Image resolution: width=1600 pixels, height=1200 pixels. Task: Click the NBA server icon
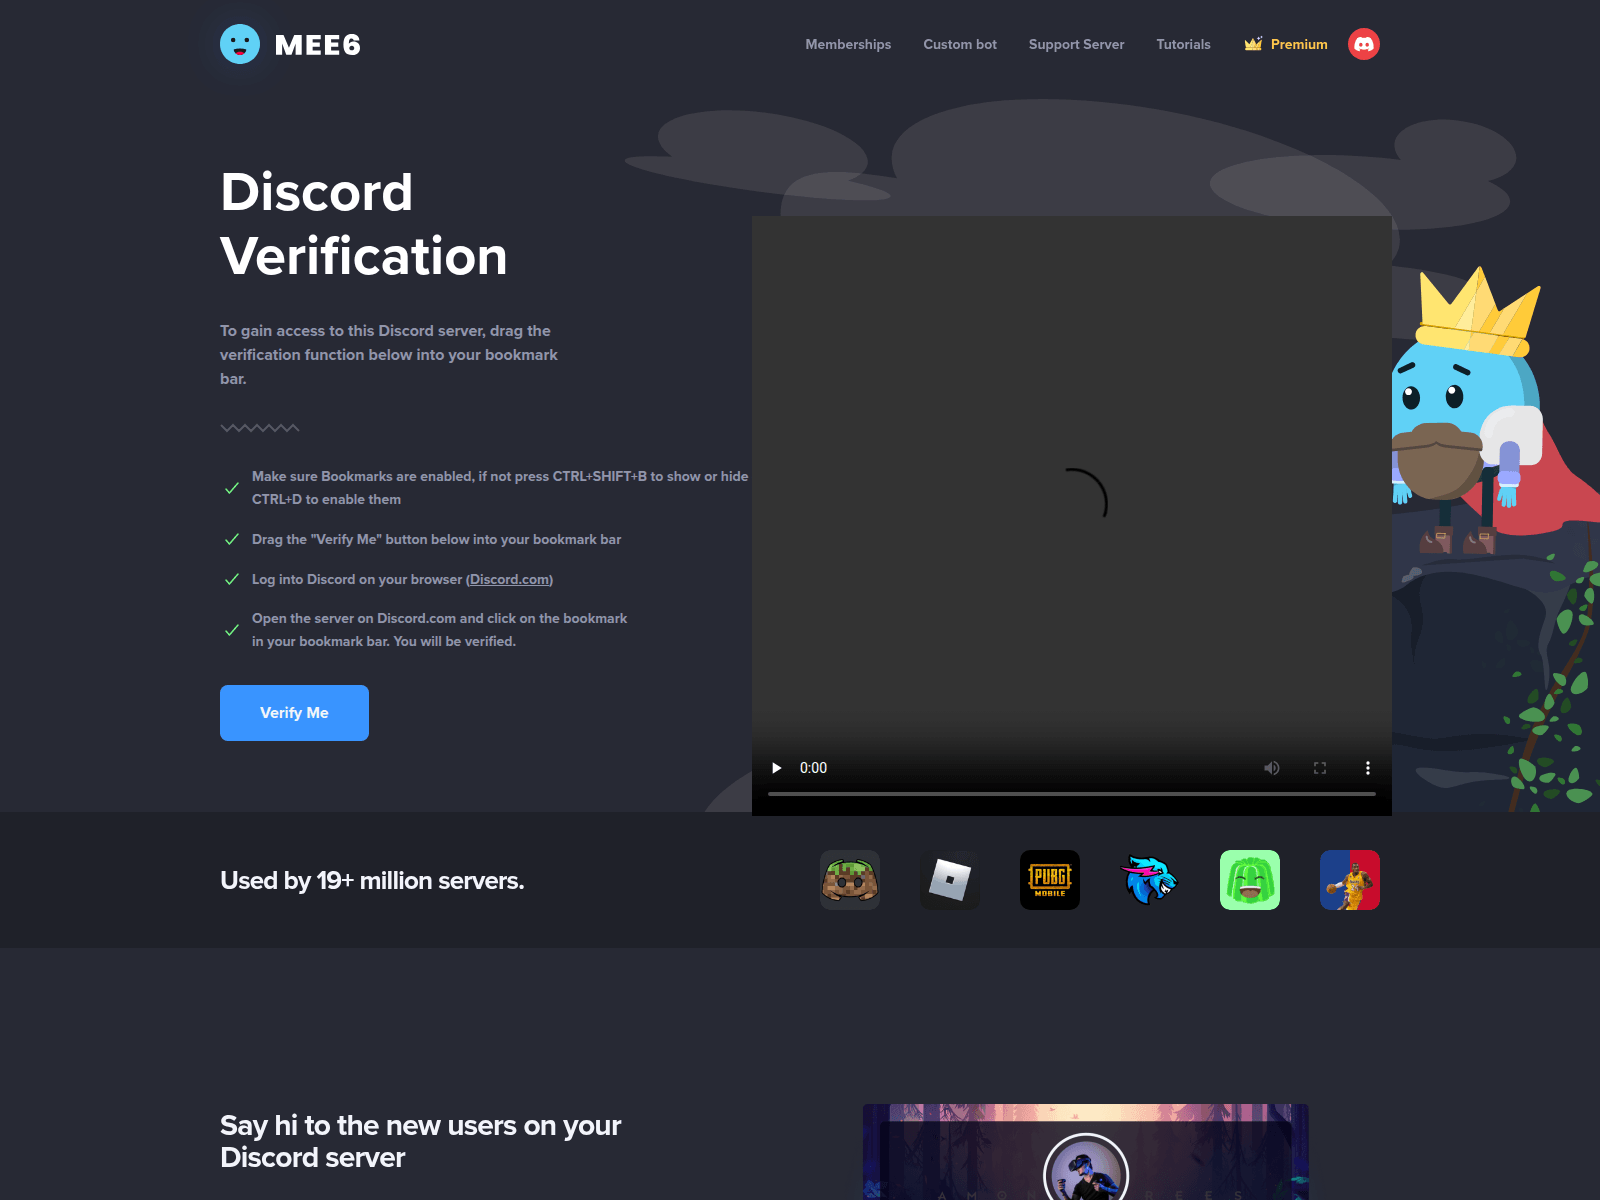click(x=1350, y=880)
